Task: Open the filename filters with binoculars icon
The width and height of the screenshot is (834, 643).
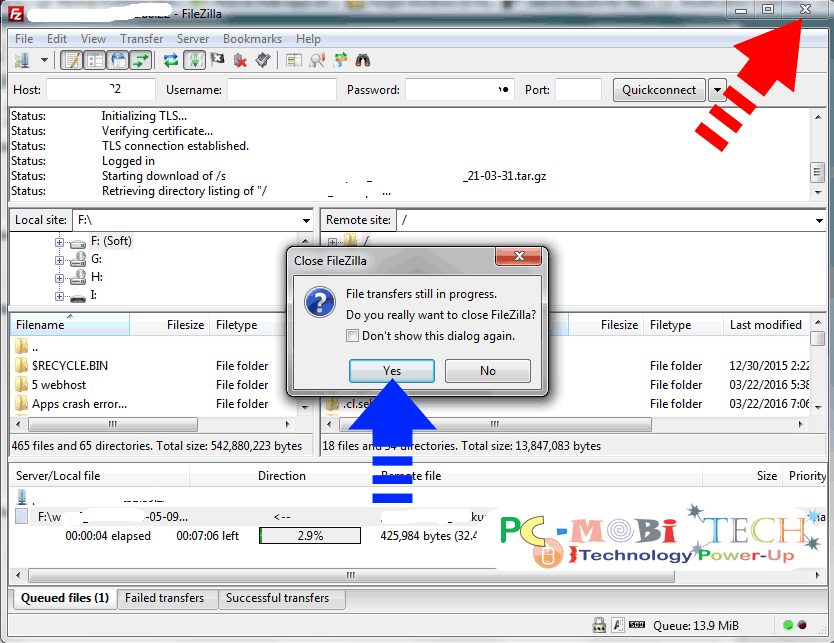Action: pyautogui.click(x=364, y=60)
